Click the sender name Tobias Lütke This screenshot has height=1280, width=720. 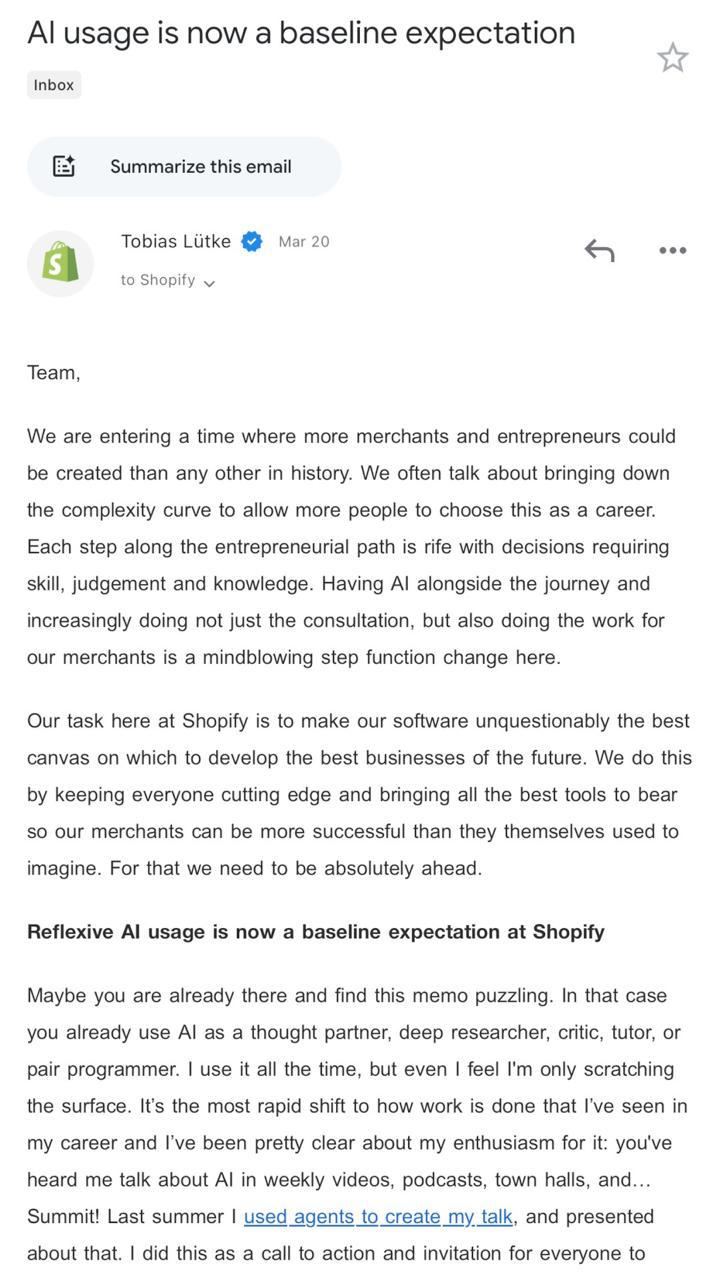click(x=178, y=240)
